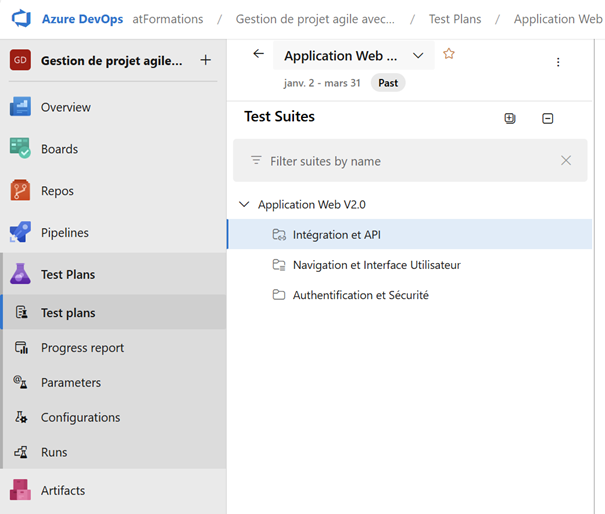Image resolution: width=605 pixels, height=514 pixels.
Task: Click the expand all suites icon
Action: [510, 118]
